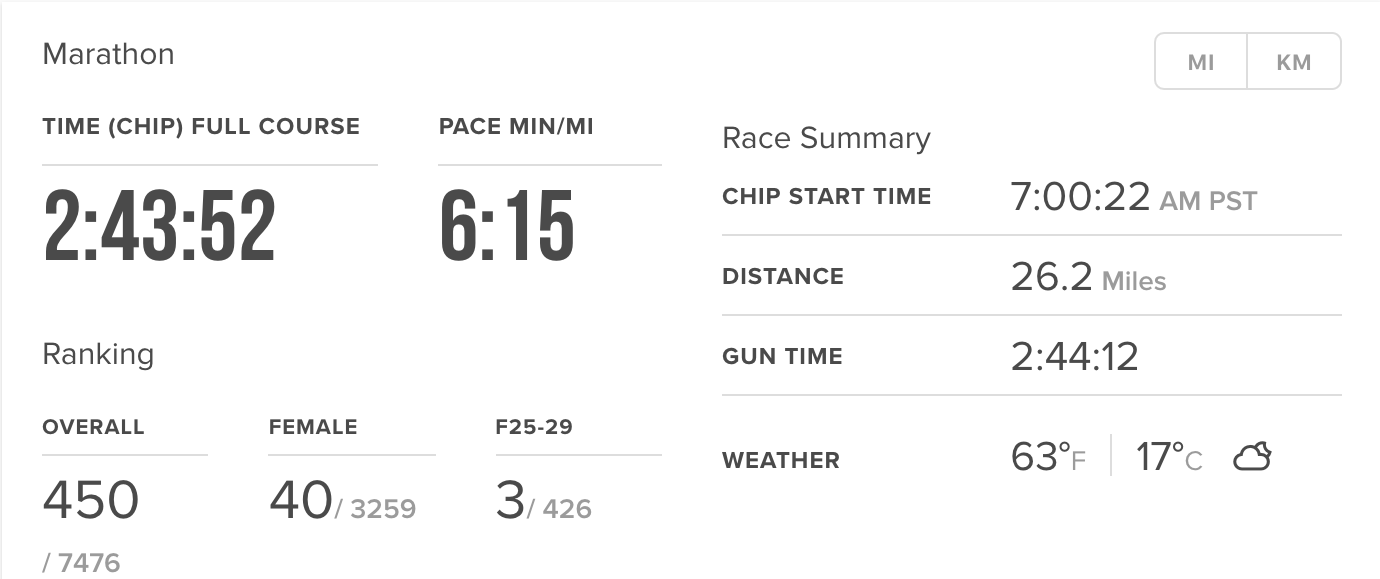Click the PACE MIN/MI label
1380x579 pixels.
pos(516,127)
